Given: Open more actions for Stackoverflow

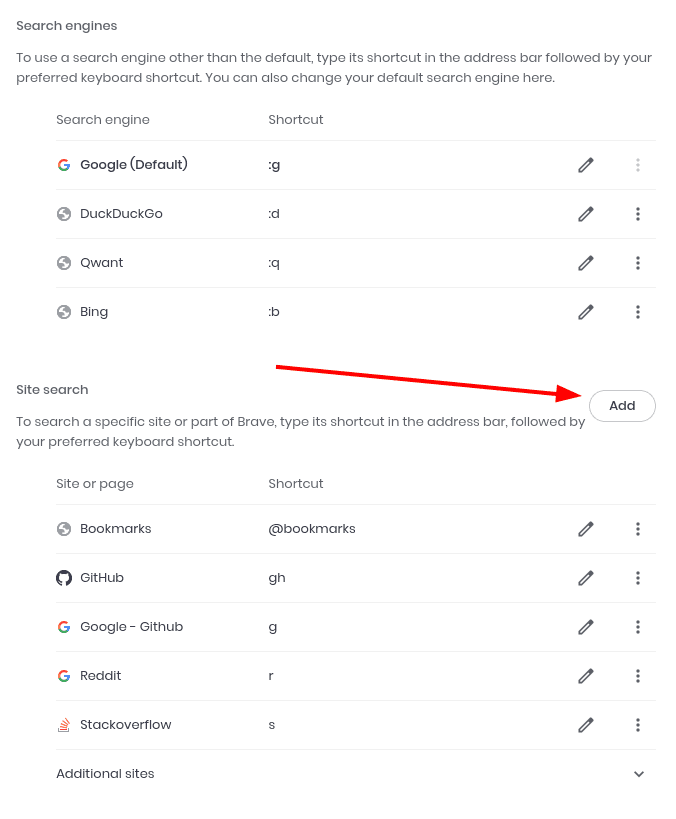Looking at the screenshot, I should coord(638,725).
